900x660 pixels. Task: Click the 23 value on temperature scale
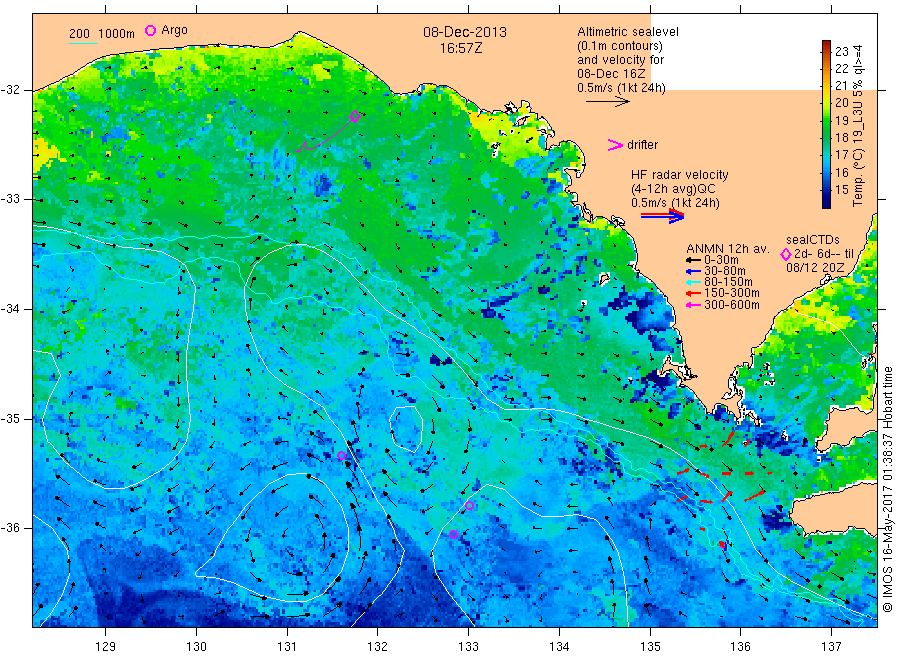(x=841, y=51)
